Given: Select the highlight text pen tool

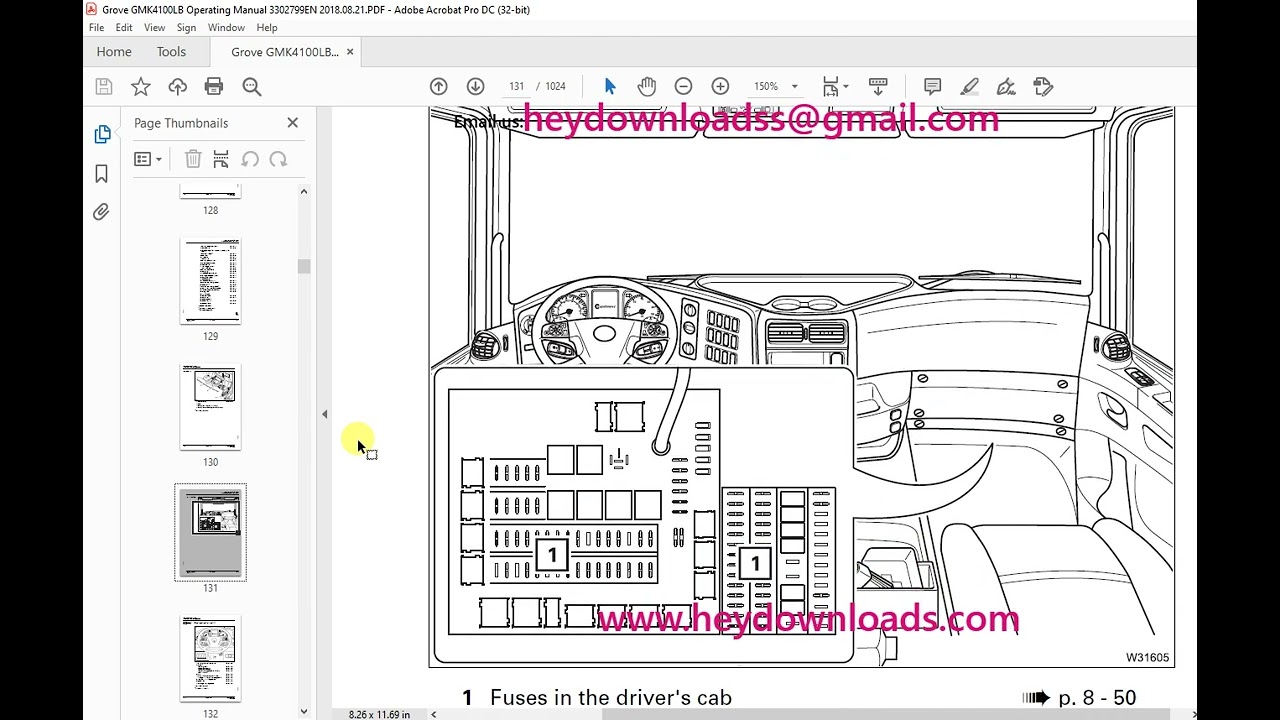Looking at the screenshot, I should tap(969, 87).
